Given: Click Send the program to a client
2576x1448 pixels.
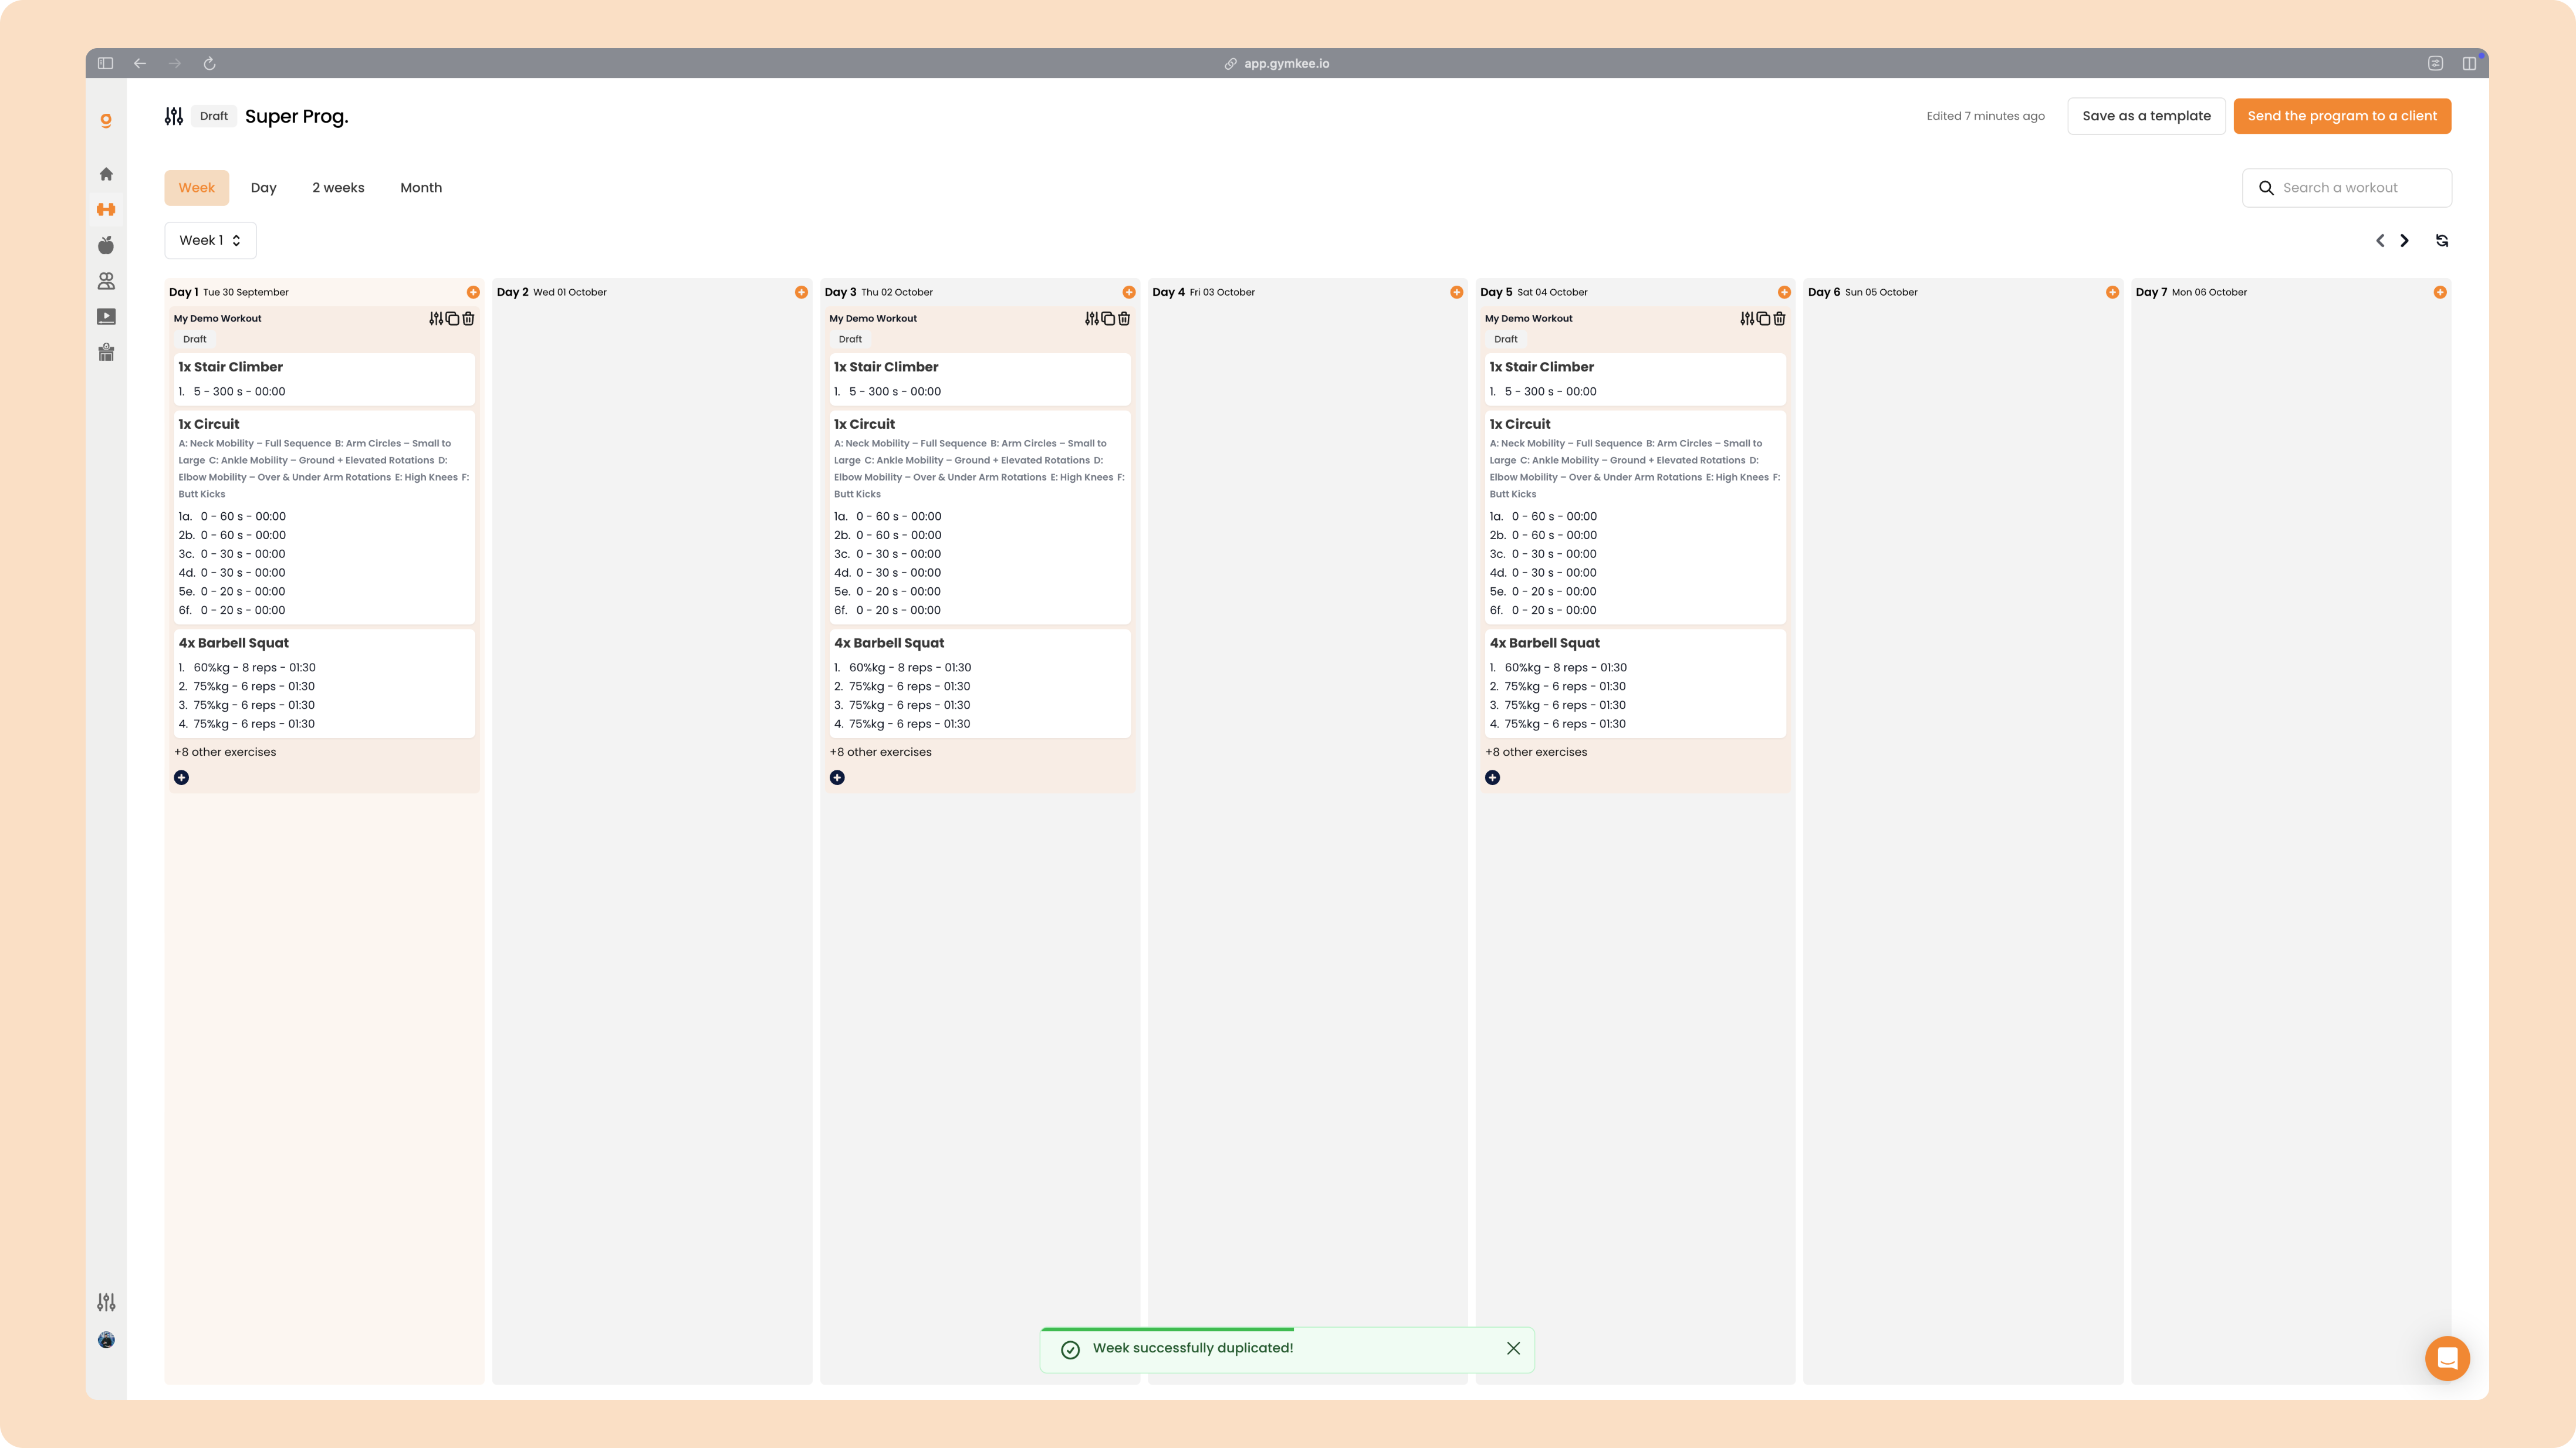Looking at the screenshot, I should [x=2342, y=116].
